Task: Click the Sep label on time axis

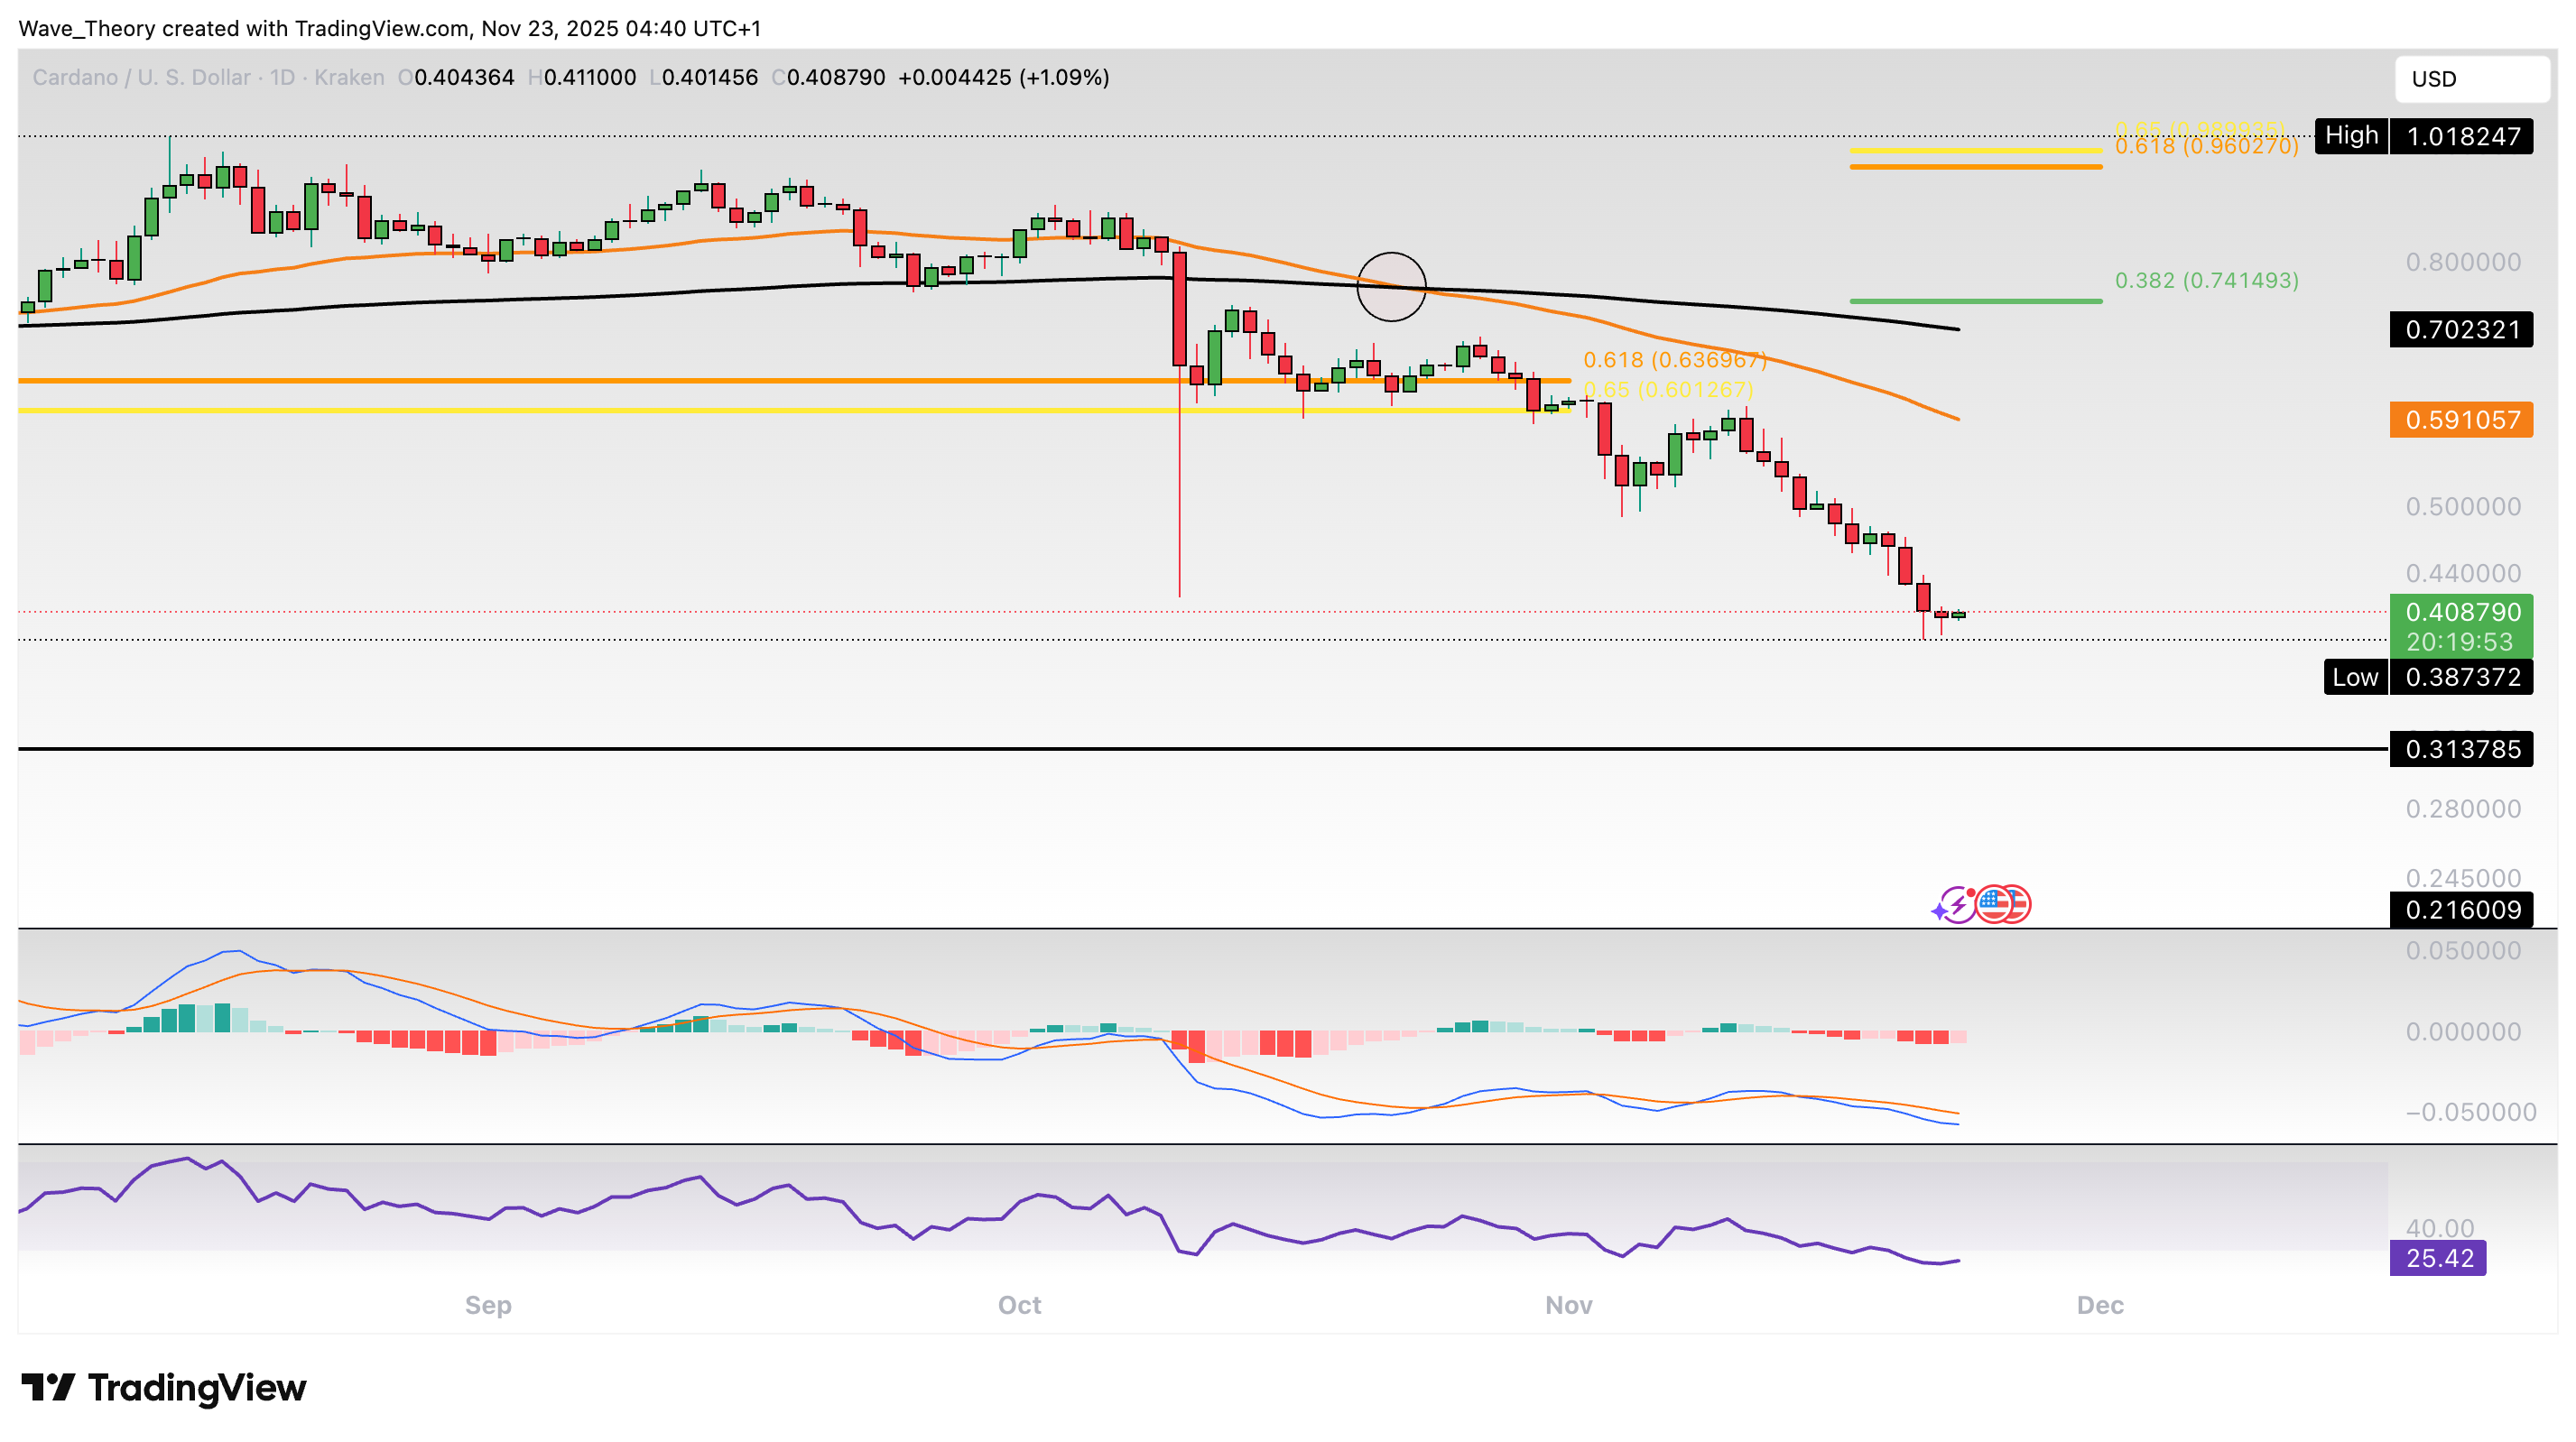Action: pos(488,1305)
